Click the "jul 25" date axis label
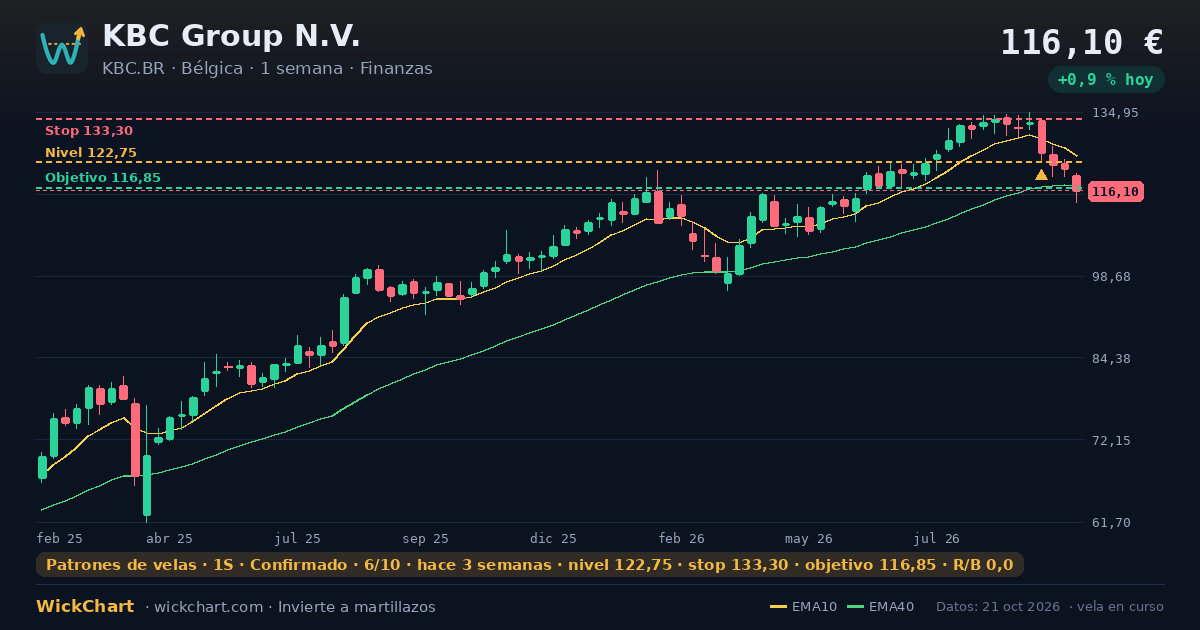 (x=297, y=538)
